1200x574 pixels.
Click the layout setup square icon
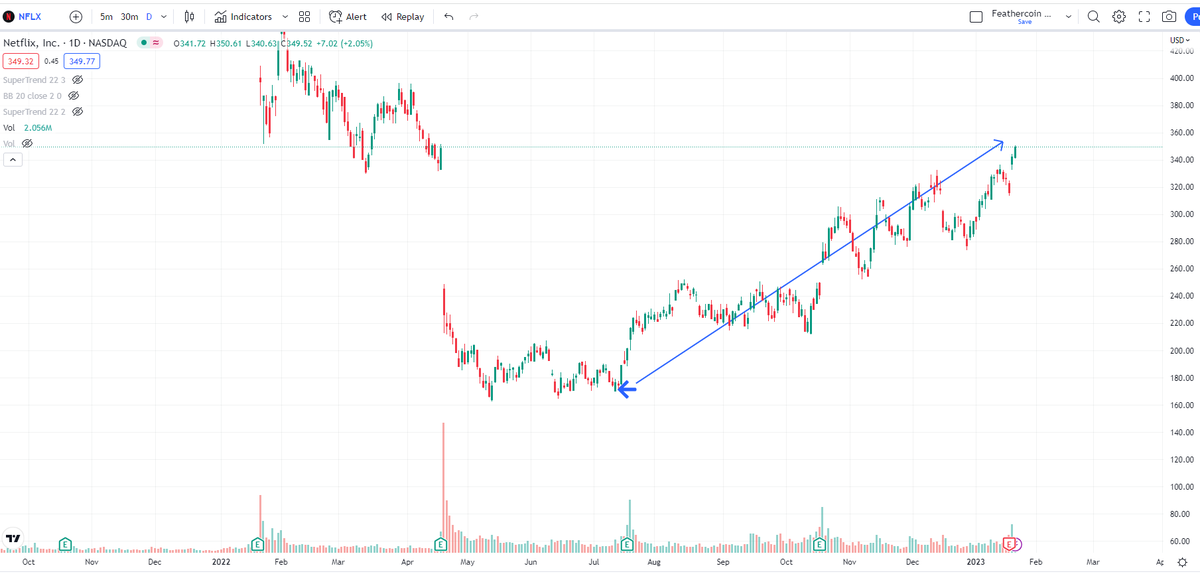click(x=977, y=16)
